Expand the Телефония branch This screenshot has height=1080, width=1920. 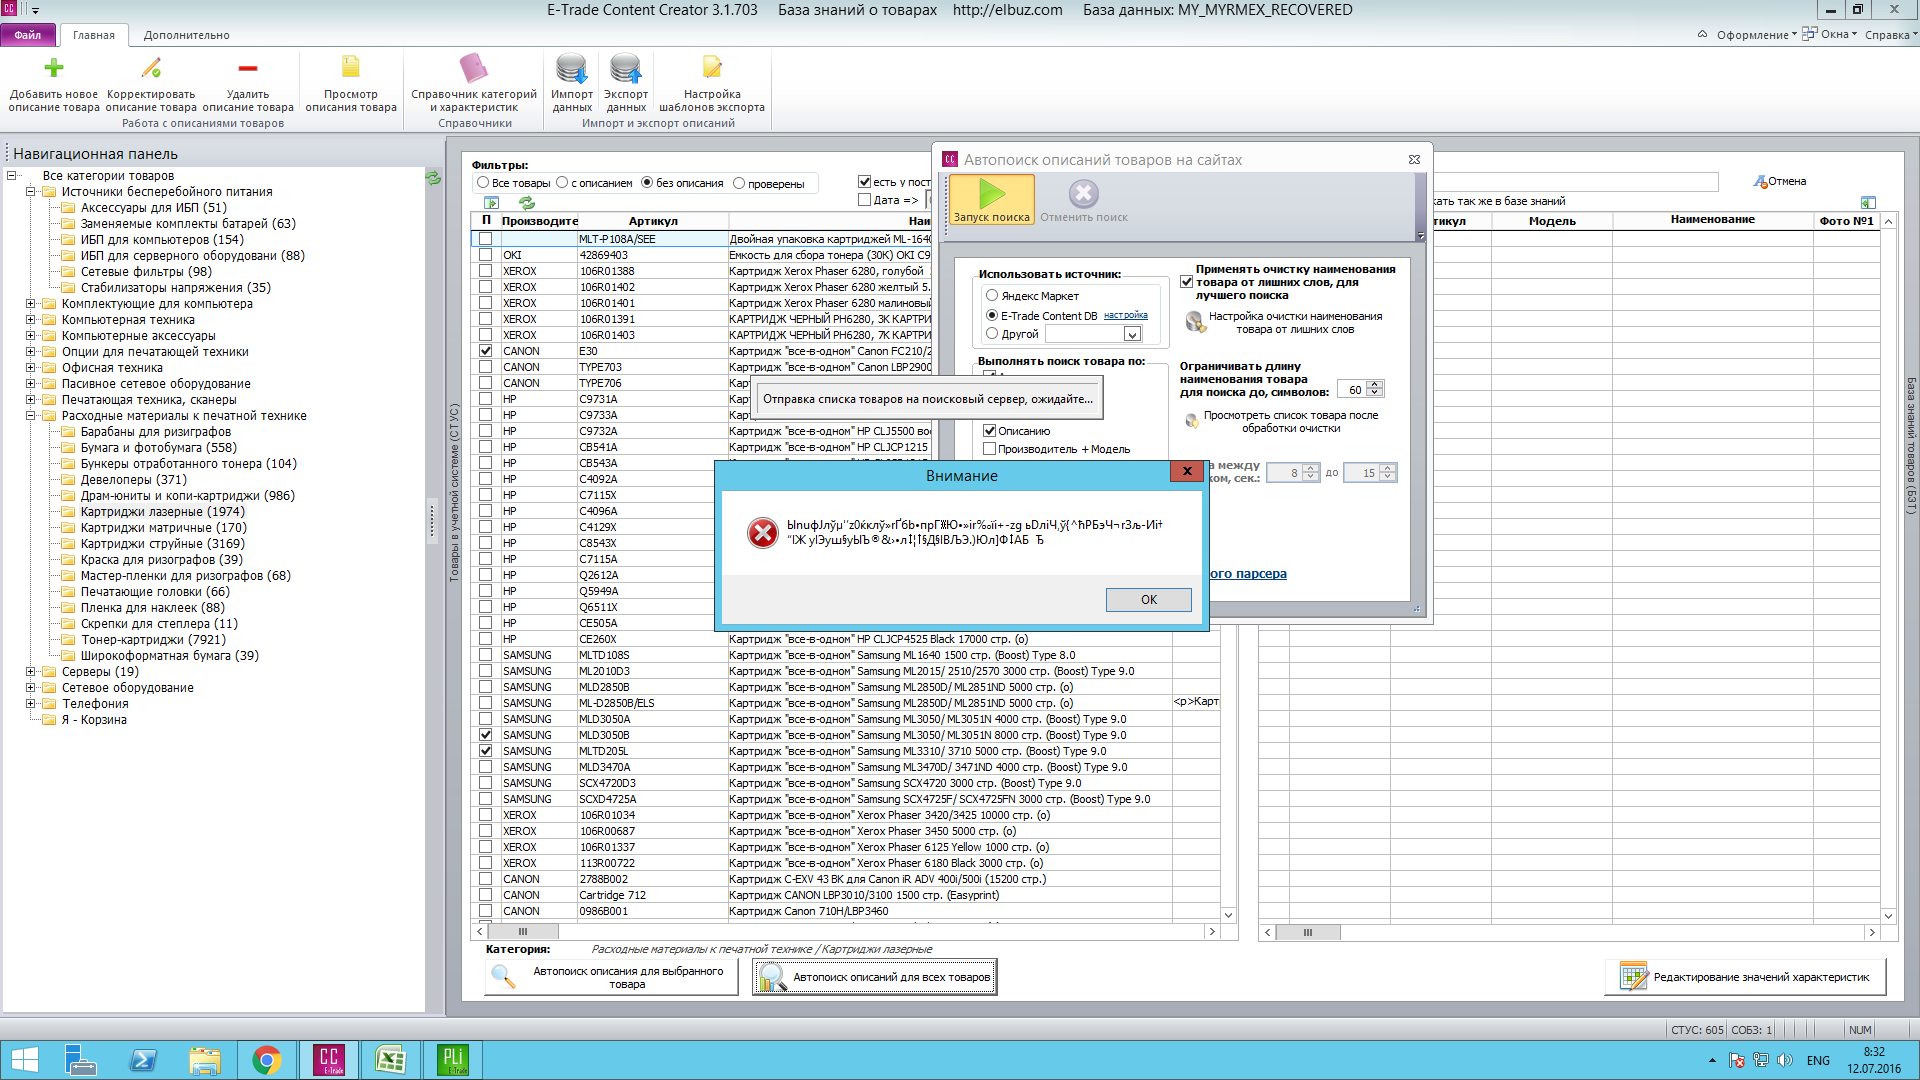31,704
